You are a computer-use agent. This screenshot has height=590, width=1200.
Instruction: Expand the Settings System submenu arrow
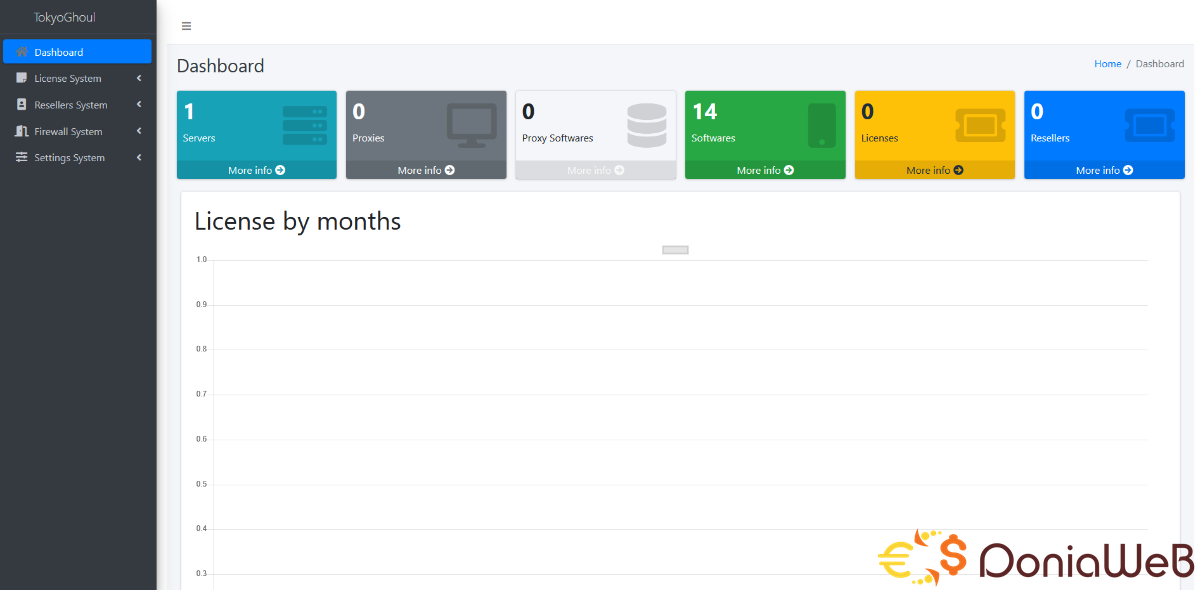tap(139, 158)
